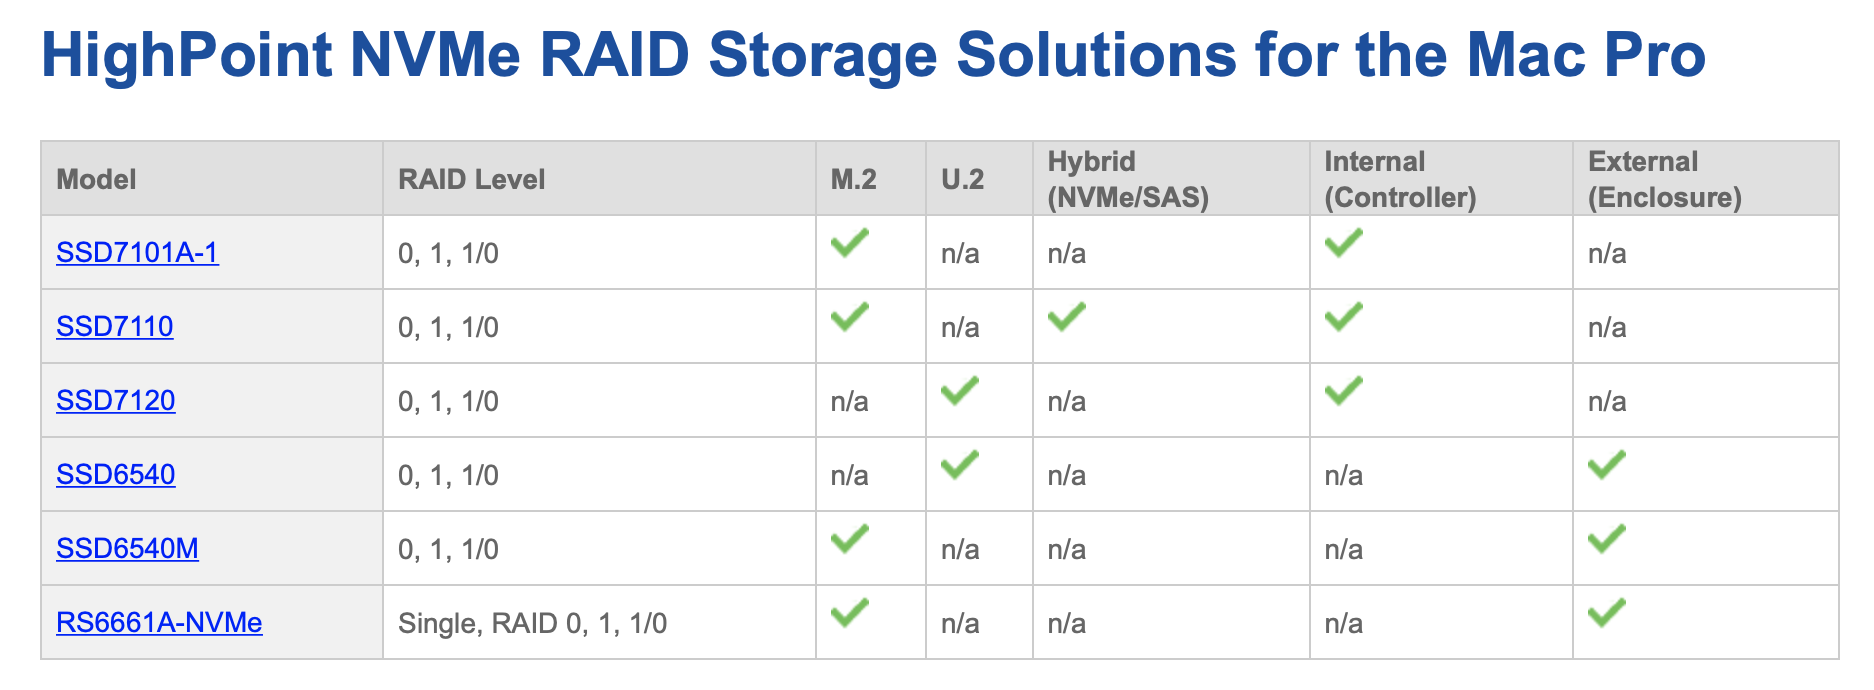Open the SSD6540 product link
The height and width of the screenshot is (690, 1874).
click(116, 475)
